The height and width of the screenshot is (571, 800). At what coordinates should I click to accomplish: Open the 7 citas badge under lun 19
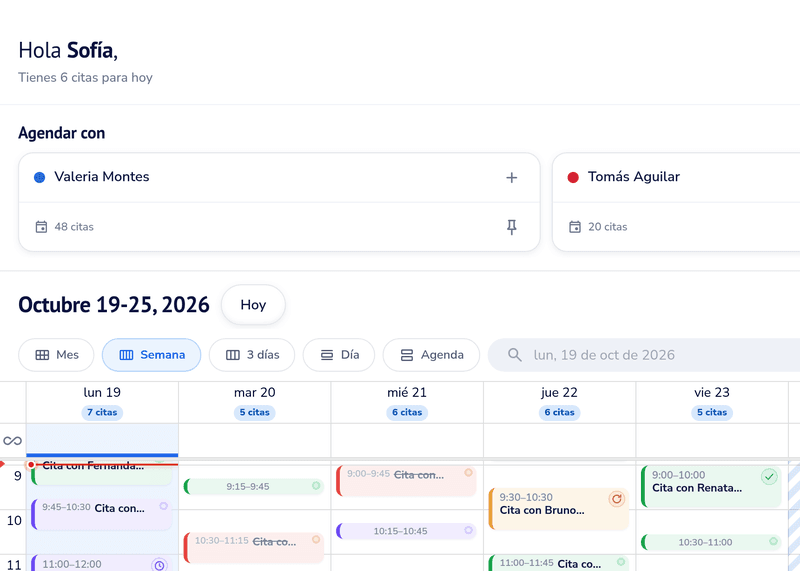(102, 412)
